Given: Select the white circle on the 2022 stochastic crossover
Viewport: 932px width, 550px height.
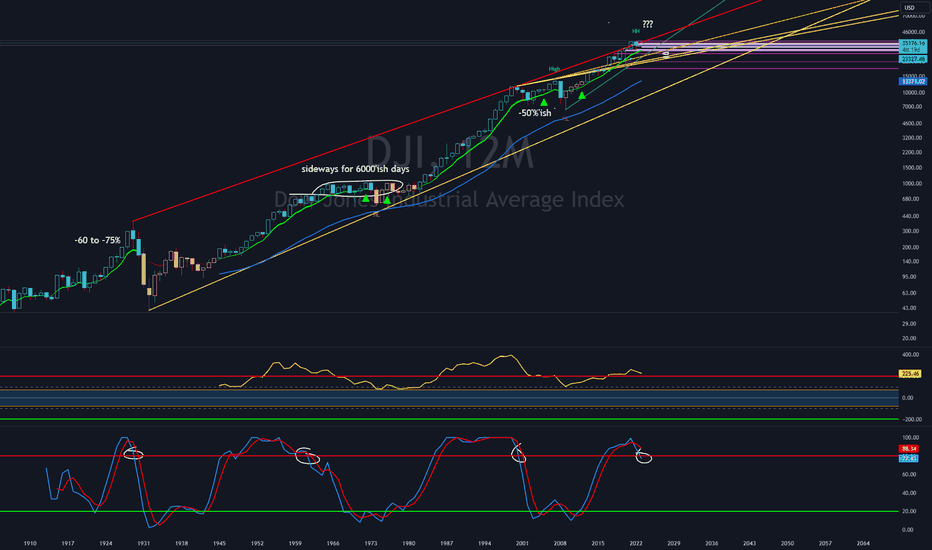Looking at the screenshot, I should point(644,457).
